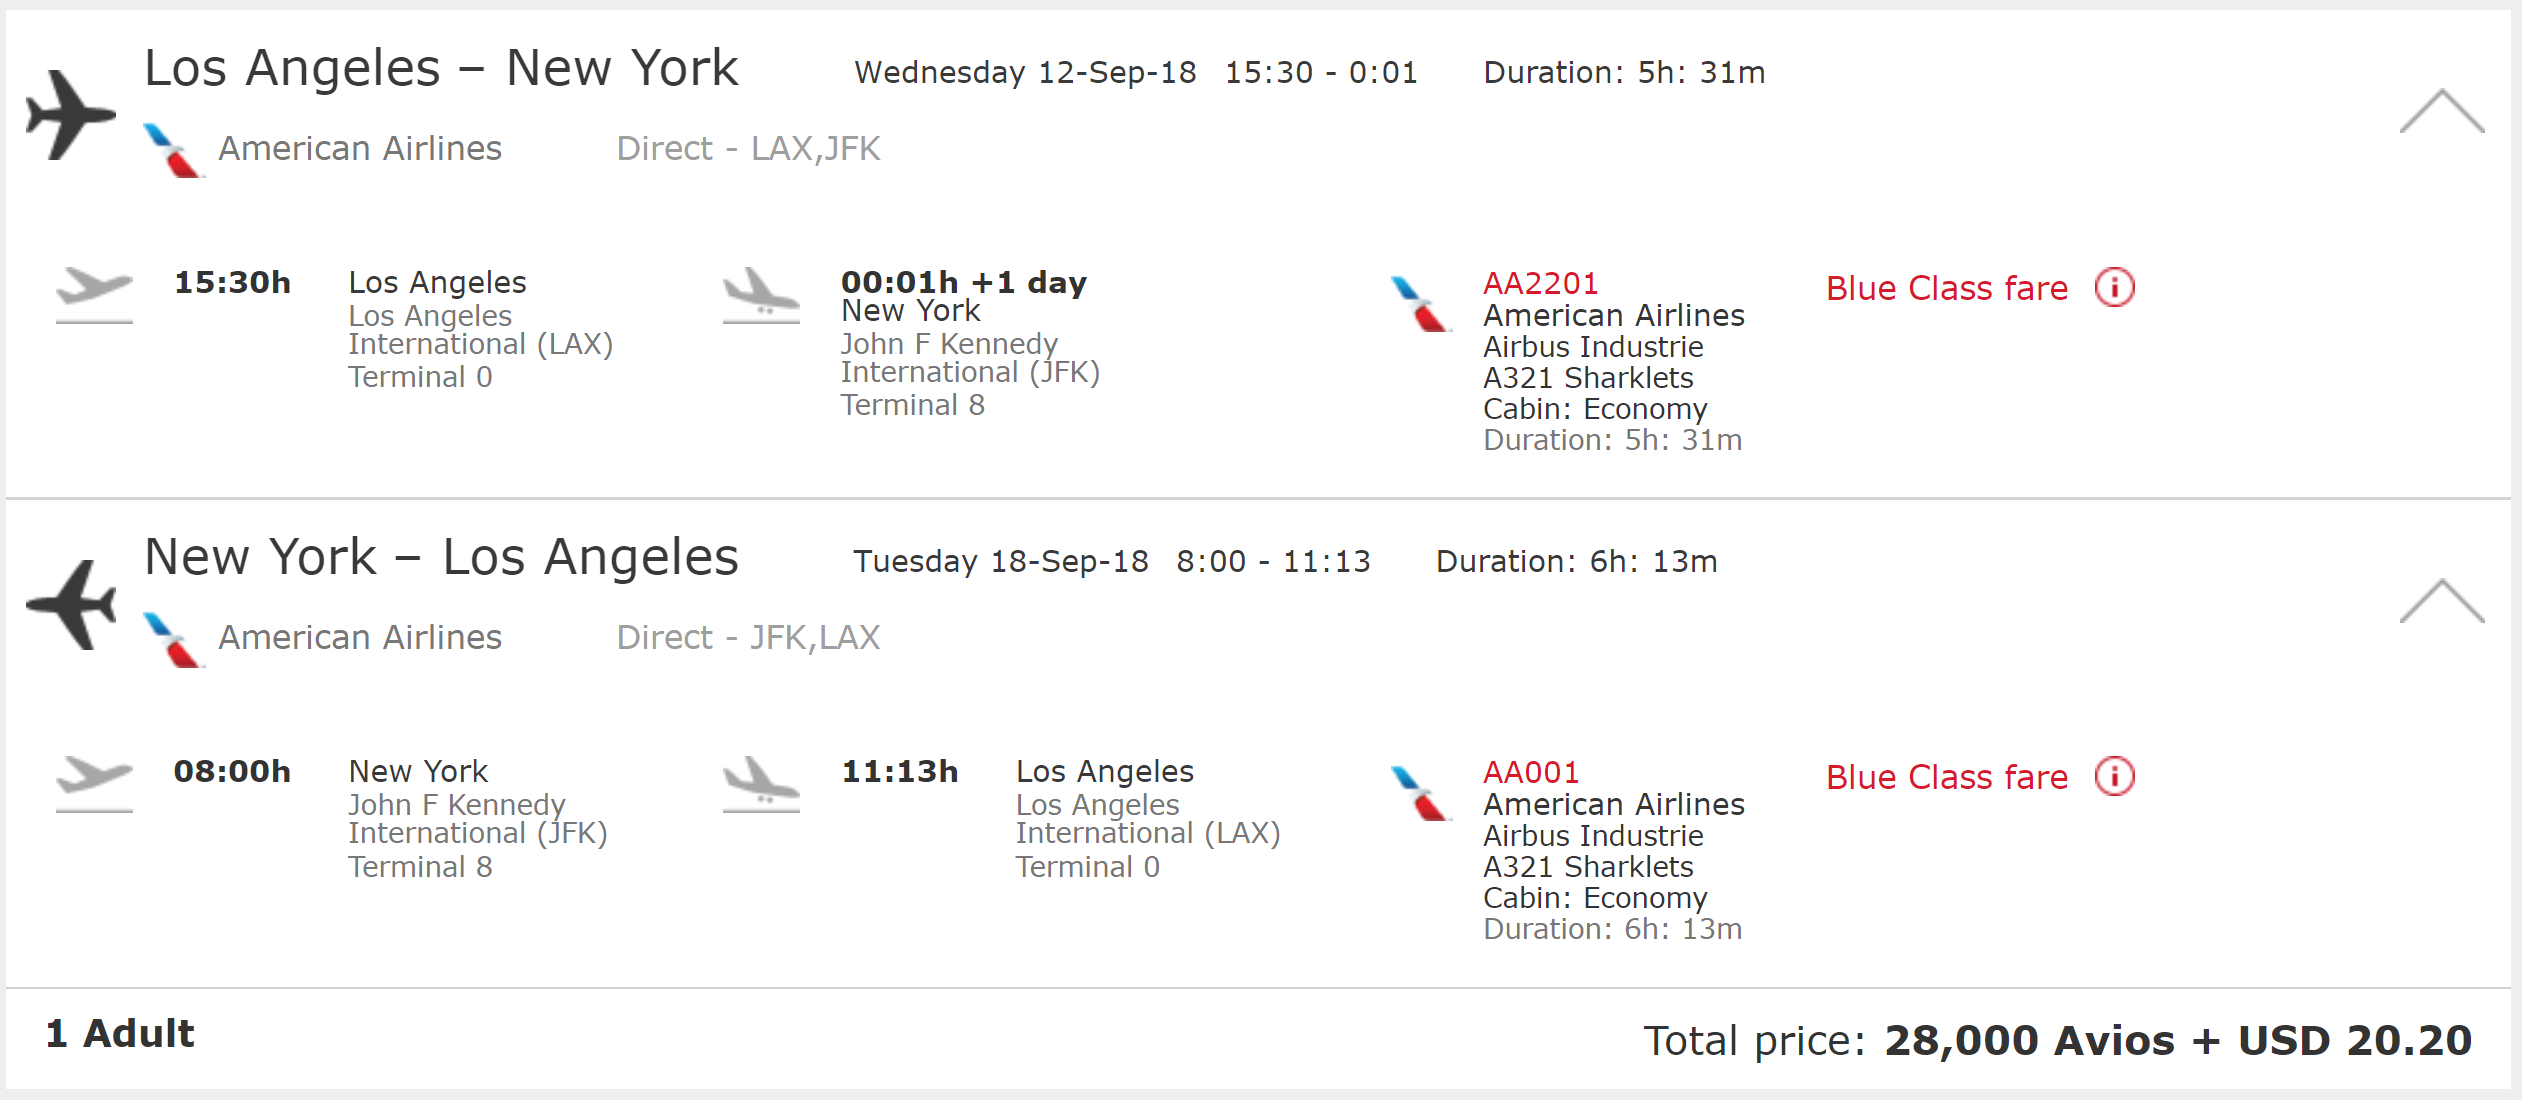Viewport: 2522px width, 1100px height.
Task: Click the return flight airplane icon
Action: (x=70, y=605)
